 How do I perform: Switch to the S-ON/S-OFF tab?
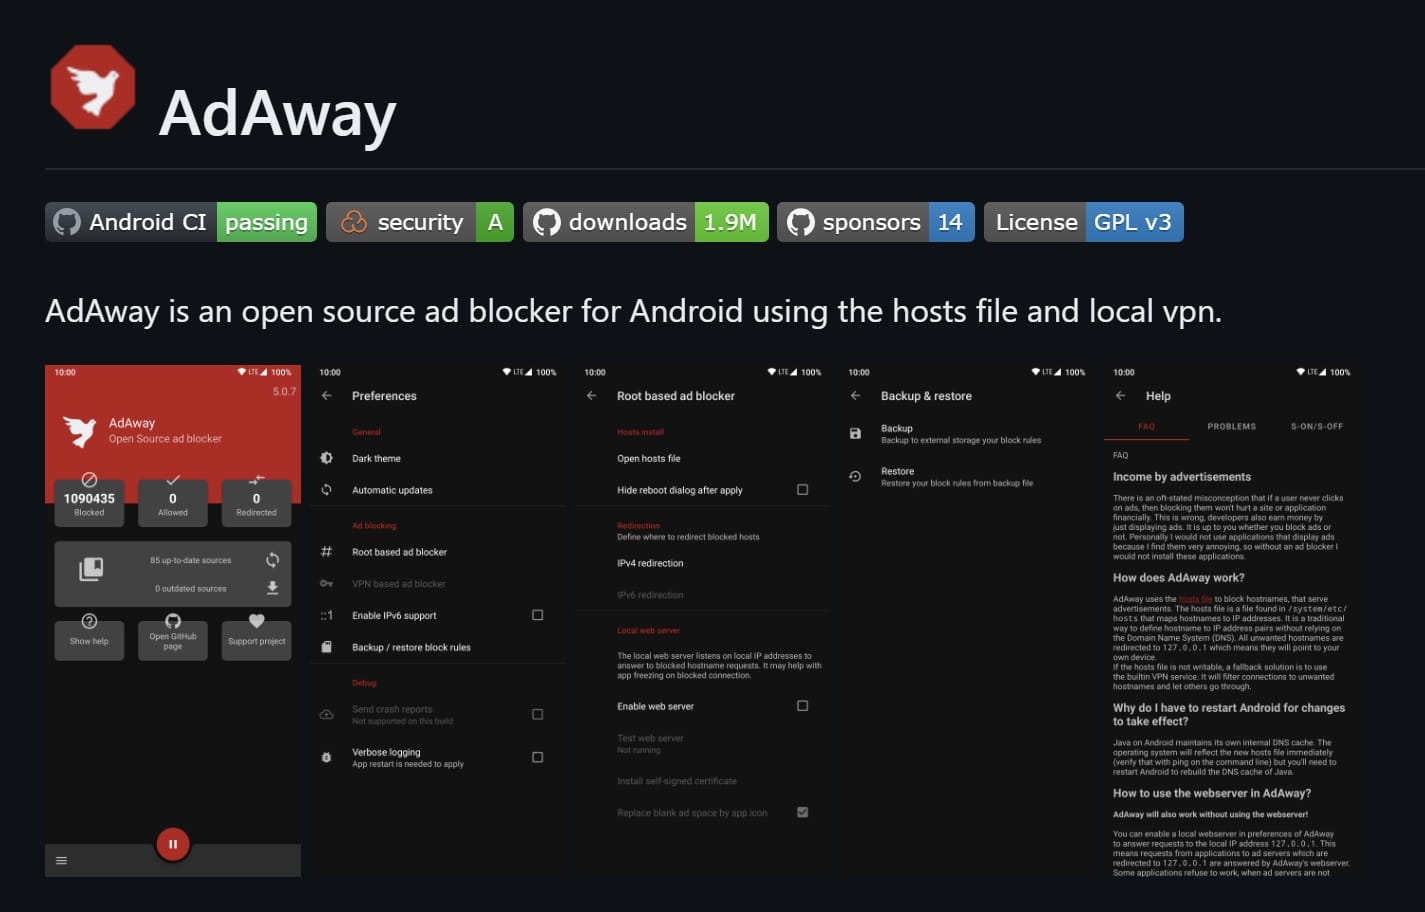pyautogui.click(x=1317, y=427)
